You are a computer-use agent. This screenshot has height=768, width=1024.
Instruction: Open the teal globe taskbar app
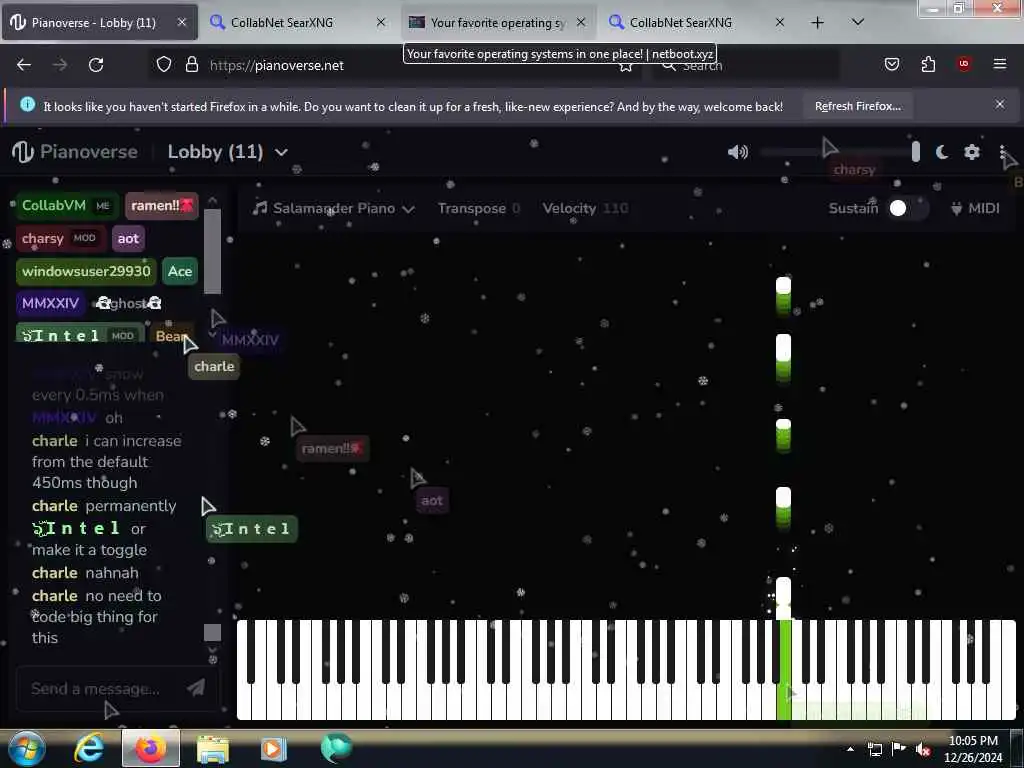336,748
